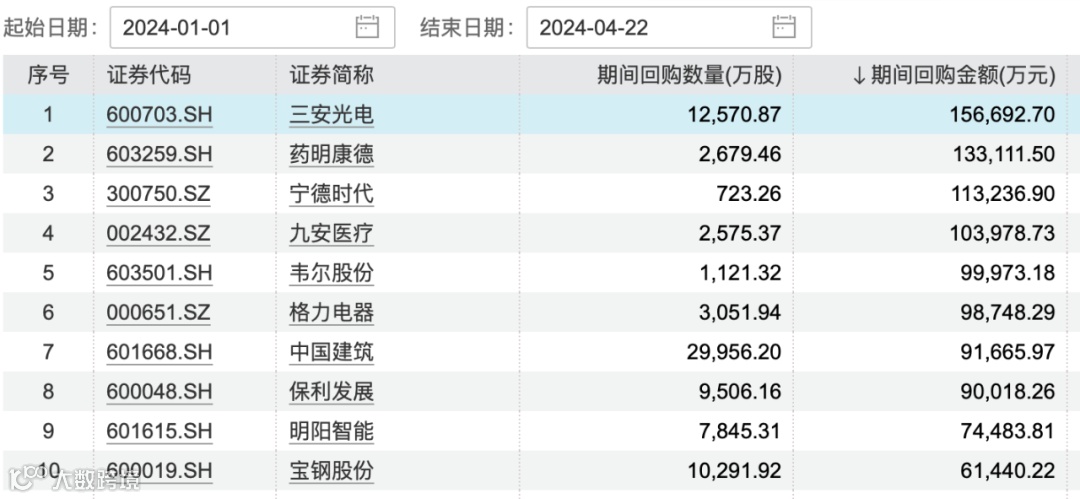Sort by the 序号 column header
The image size is (1080, 499).
point(48,75)
